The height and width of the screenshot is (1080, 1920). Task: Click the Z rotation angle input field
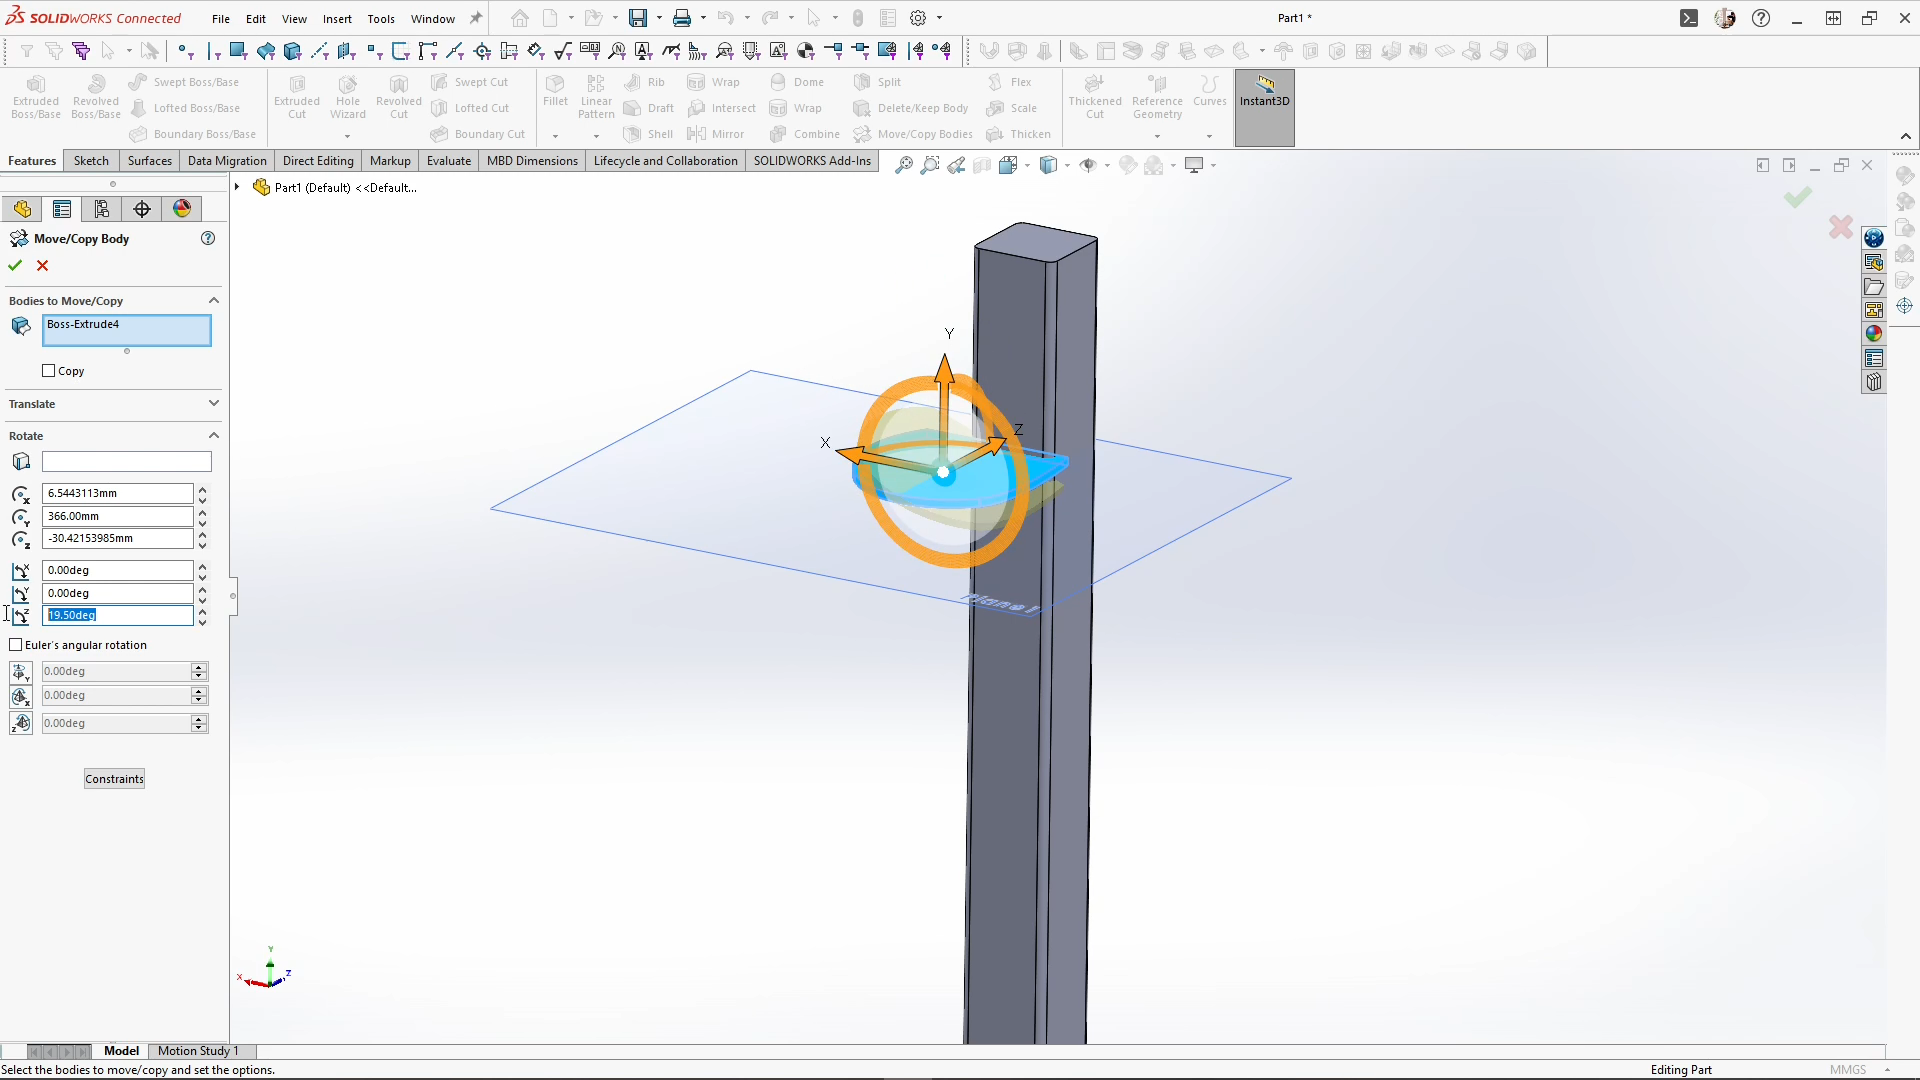pyautogui.click(x=118, y=615)
